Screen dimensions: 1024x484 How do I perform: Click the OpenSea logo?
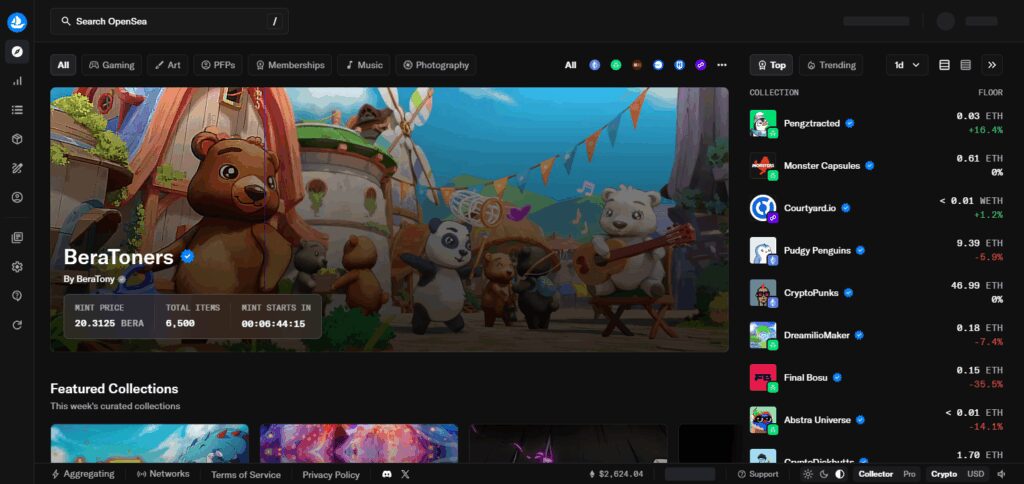coord(17,22)
